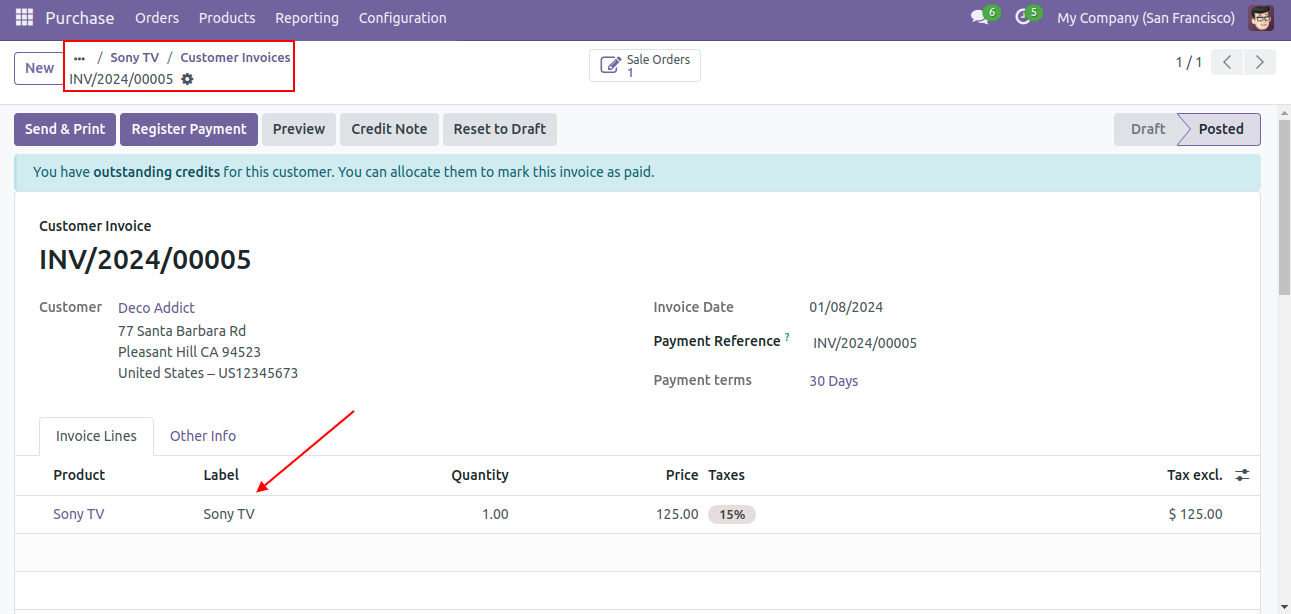Click the large INV/2024/00005 invoice title
Screen dimensions: 1291x614
145,260
